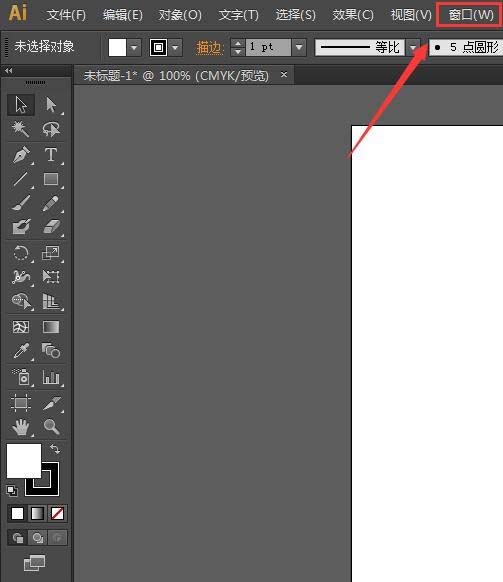Select the Symbol Sprayer tool
Image resolution: width=503 pixels, height=582 pixels.
pos(21,377)
